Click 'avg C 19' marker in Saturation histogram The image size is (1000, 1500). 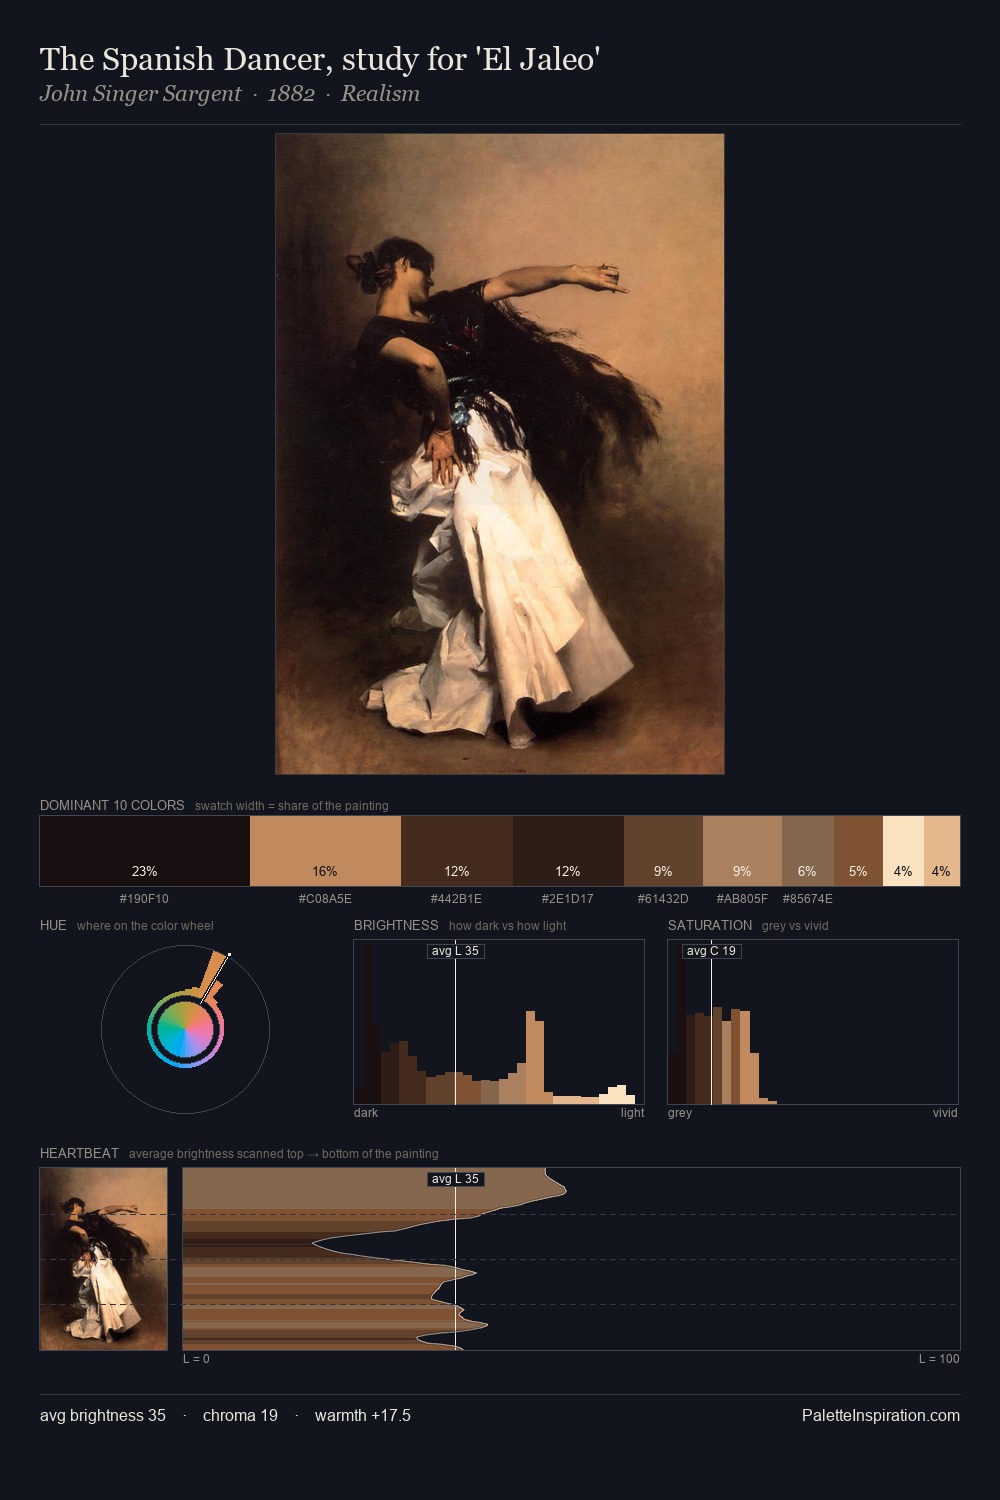(x=711, y=951)
